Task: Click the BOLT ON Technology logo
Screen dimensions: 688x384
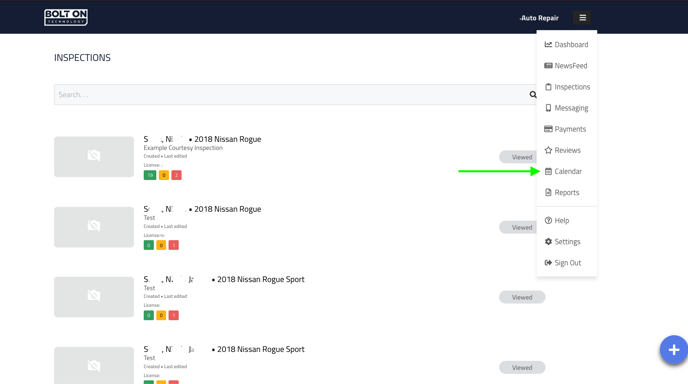Action: [66, 18]
